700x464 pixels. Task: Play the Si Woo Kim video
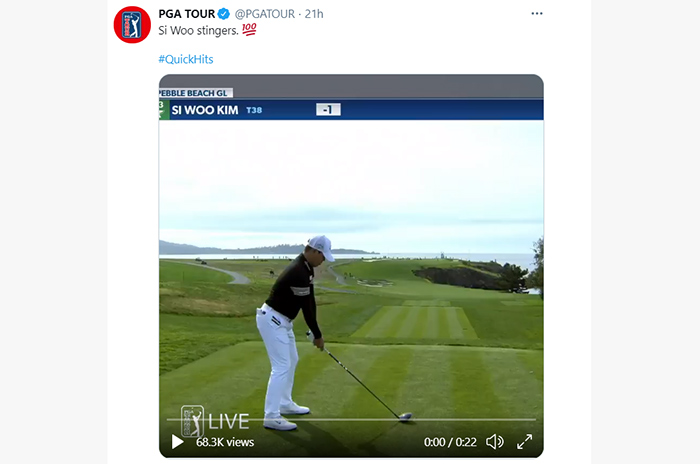177,442
